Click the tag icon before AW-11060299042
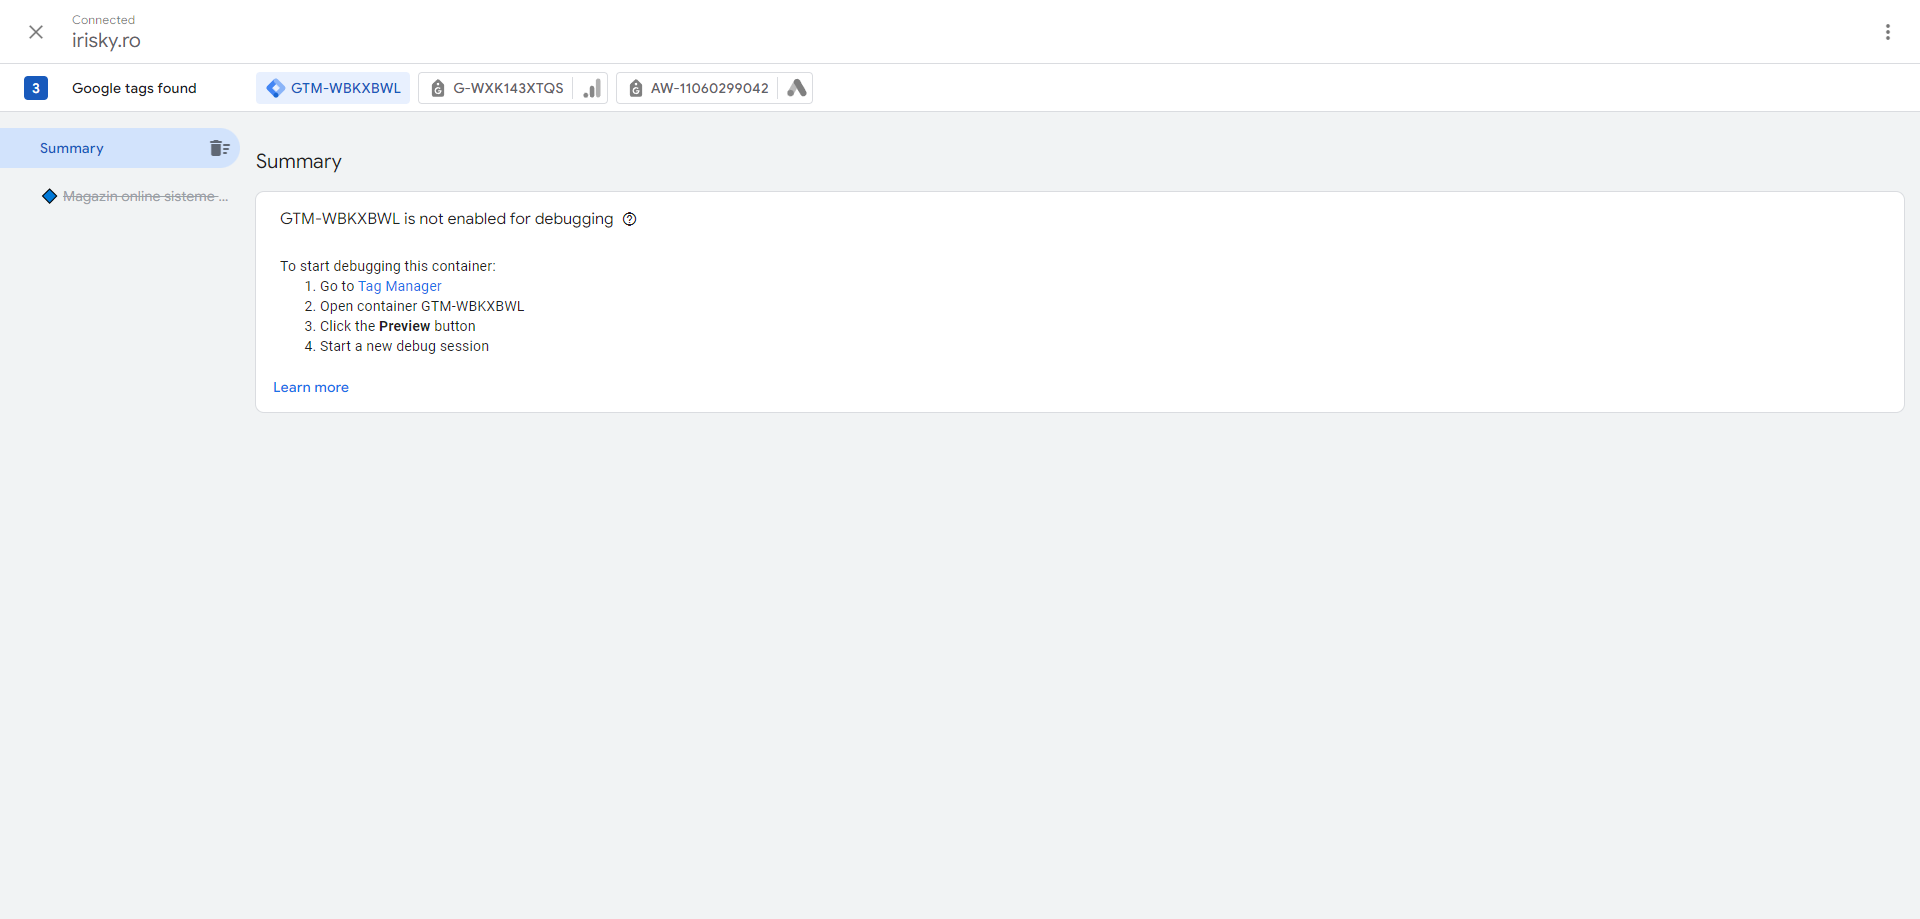 click(x=636, y=88)
